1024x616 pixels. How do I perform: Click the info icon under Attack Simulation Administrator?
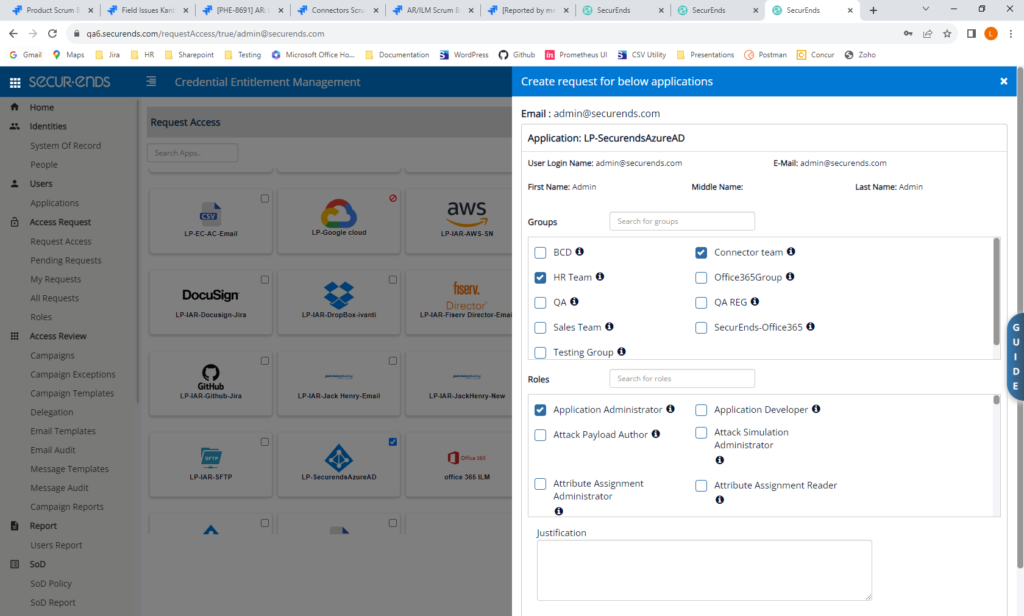pos(720,460)
